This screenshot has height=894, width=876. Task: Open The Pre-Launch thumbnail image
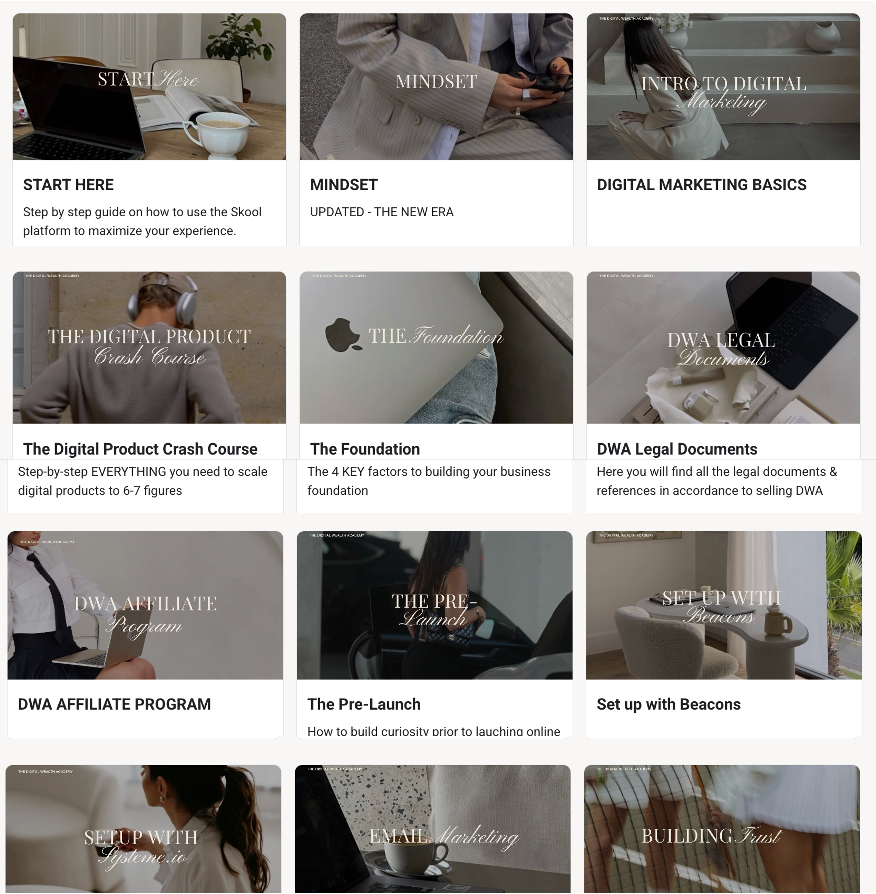click(435, 605)
